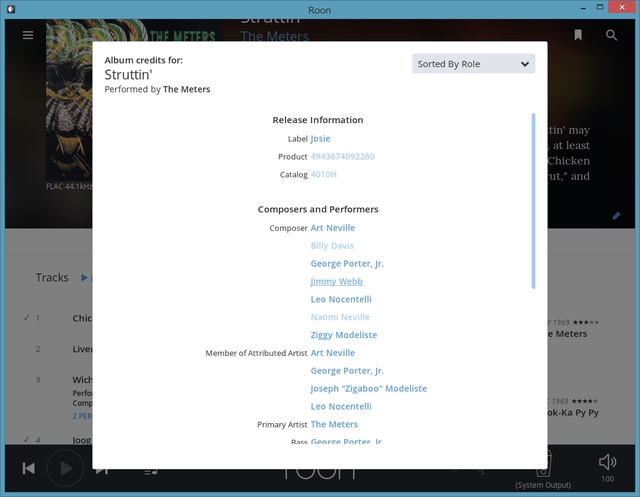Click The Meters artist link in header
The width and height of the screenshot is (640, 497).
point(274,36)
